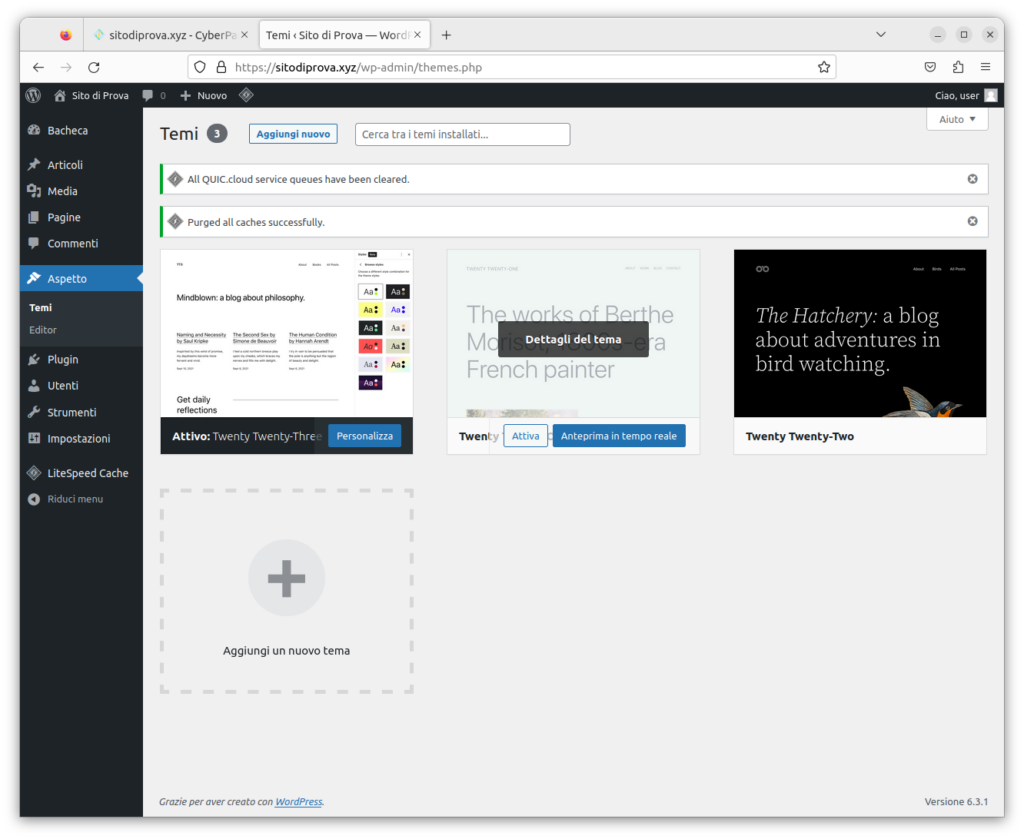This screenshot has width=1024, height=839.
Task: Open Editor submenu item
Action: tap(42, 330)
